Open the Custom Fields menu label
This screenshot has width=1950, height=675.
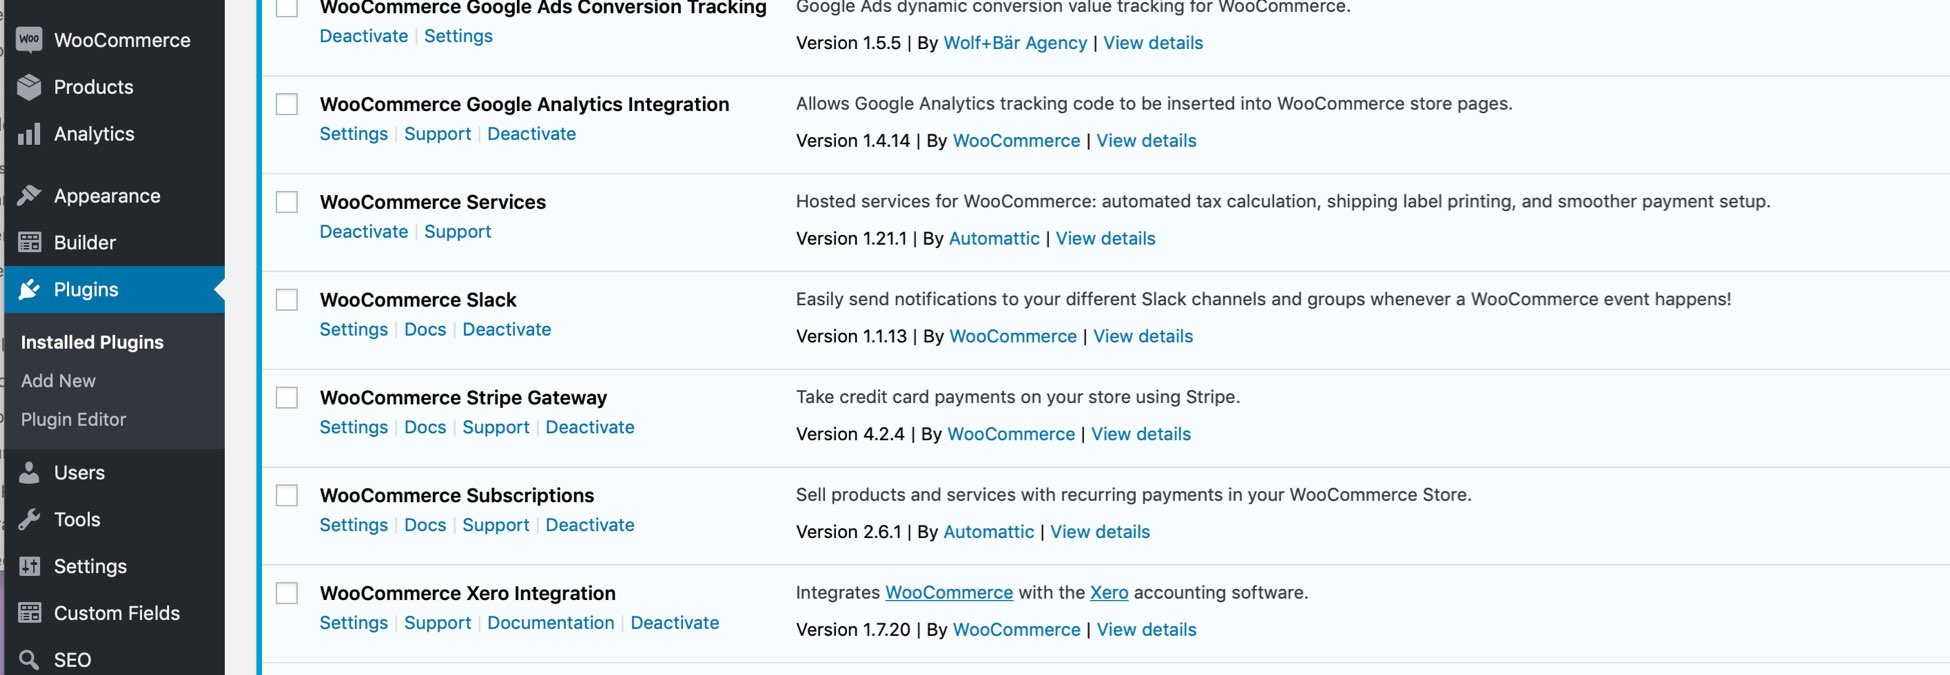click(117, 613)
